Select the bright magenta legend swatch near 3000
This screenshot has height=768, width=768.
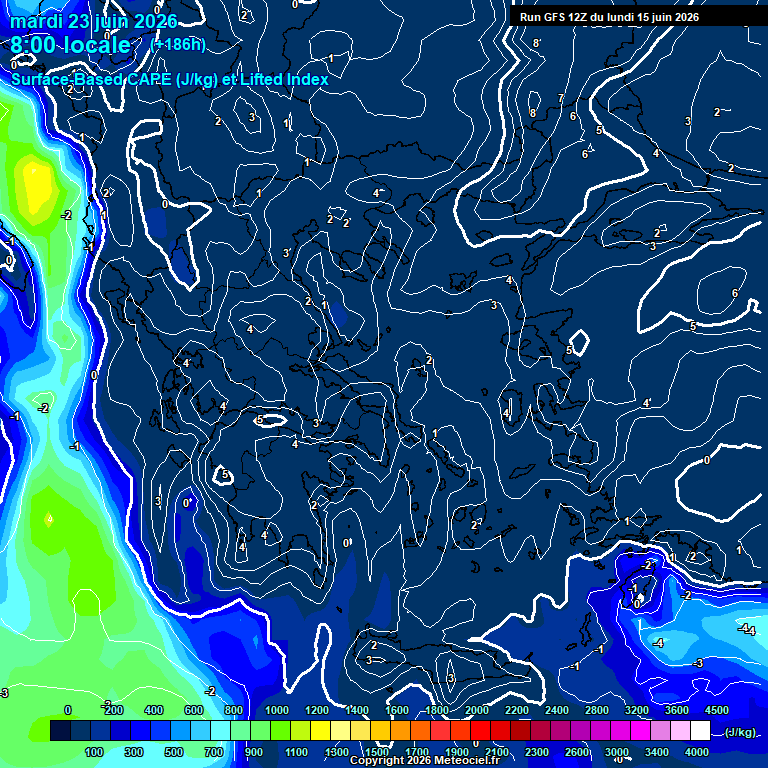click(x=640, y=730)
